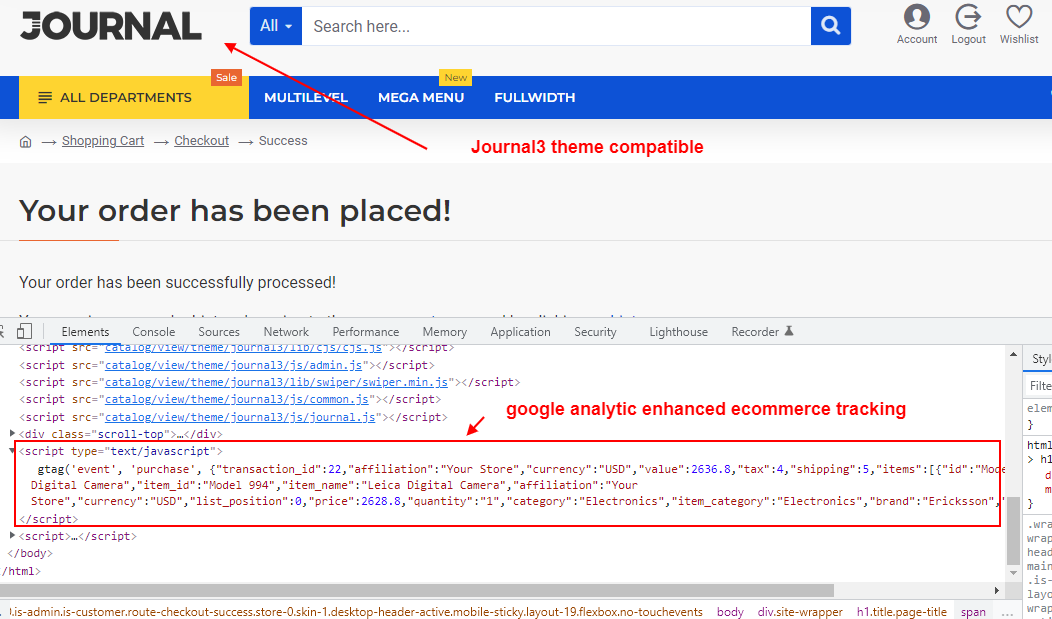Image resolution: width=1052 pixels, height=619 pixels.
Task: Expand the div class="scroll-top" node
Action: point(12,434)
